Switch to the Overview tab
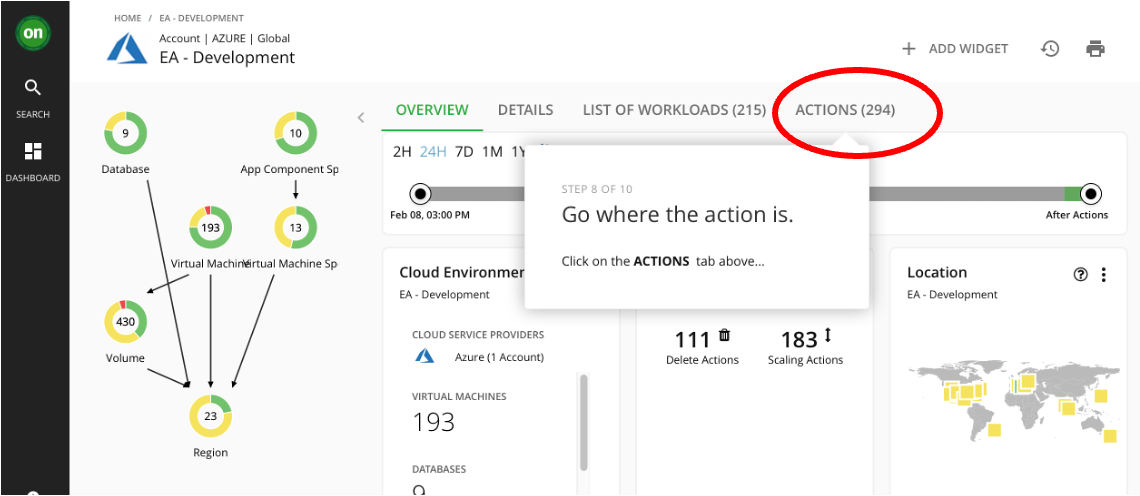This screenshot has width=1140, height=496. point(432,110)
